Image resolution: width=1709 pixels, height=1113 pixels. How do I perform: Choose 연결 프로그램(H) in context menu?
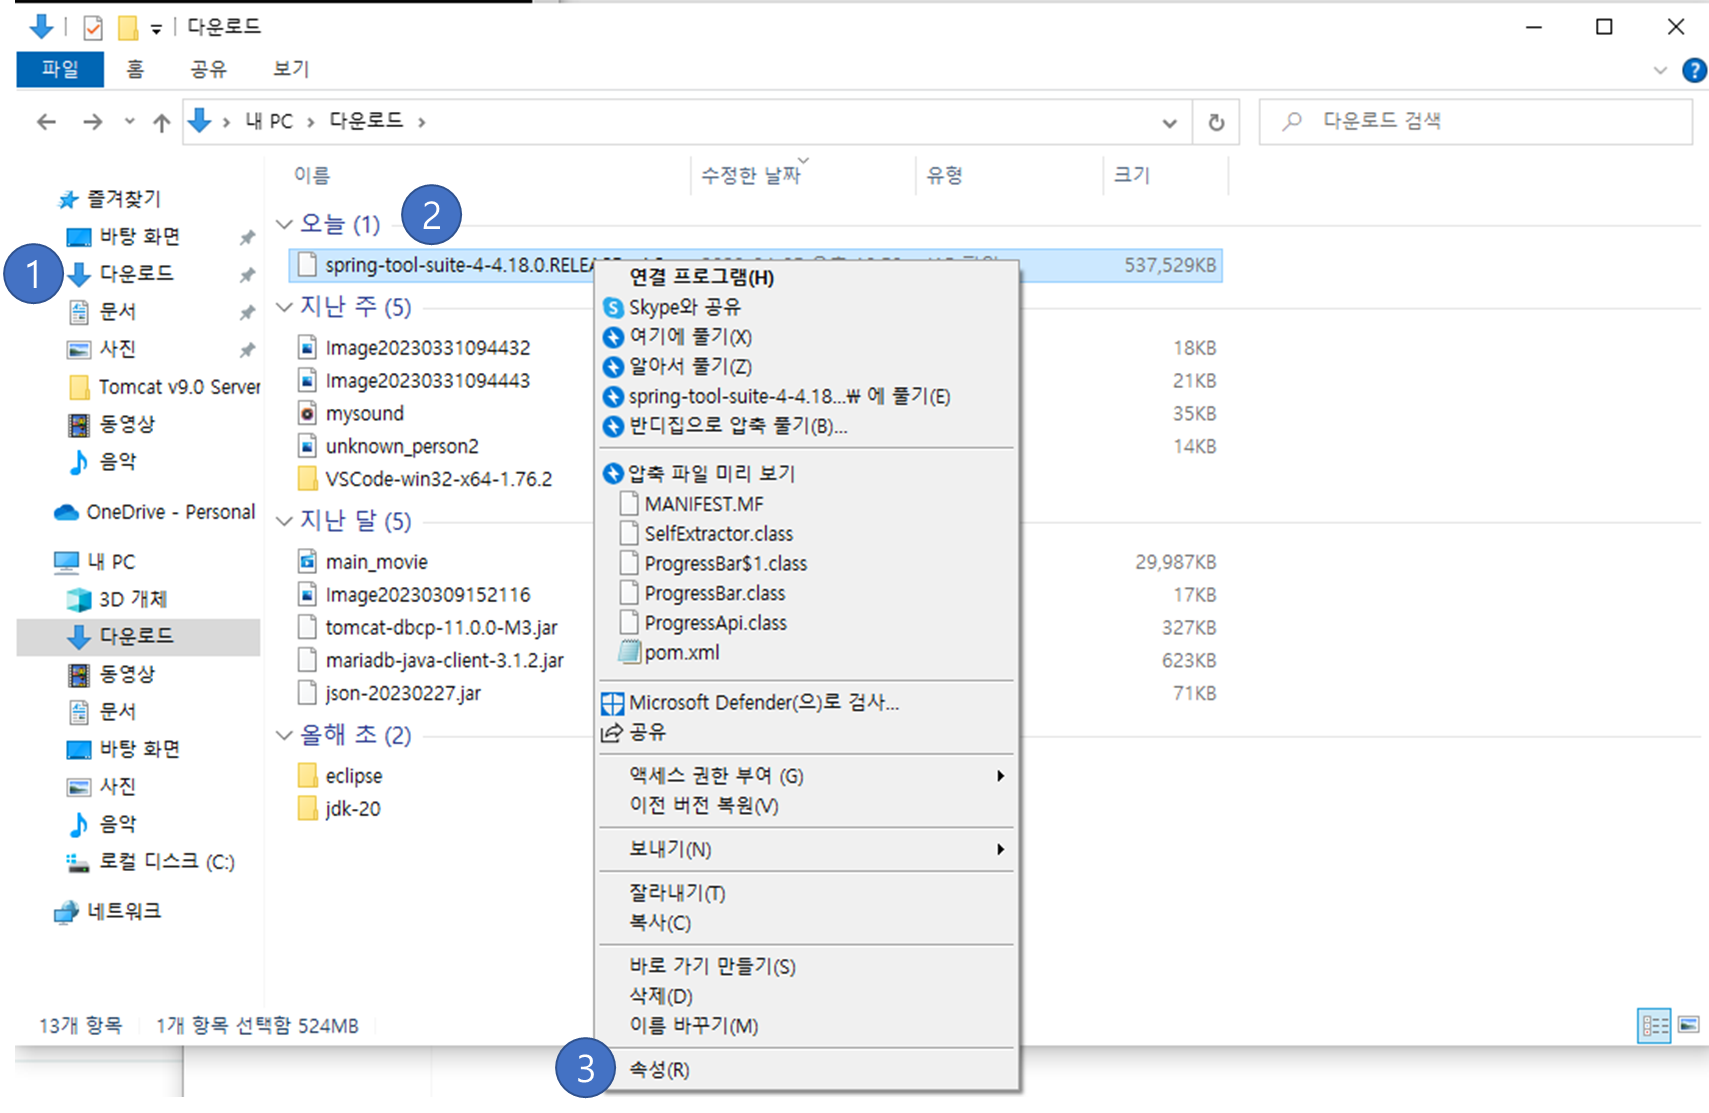pos(806,277)
